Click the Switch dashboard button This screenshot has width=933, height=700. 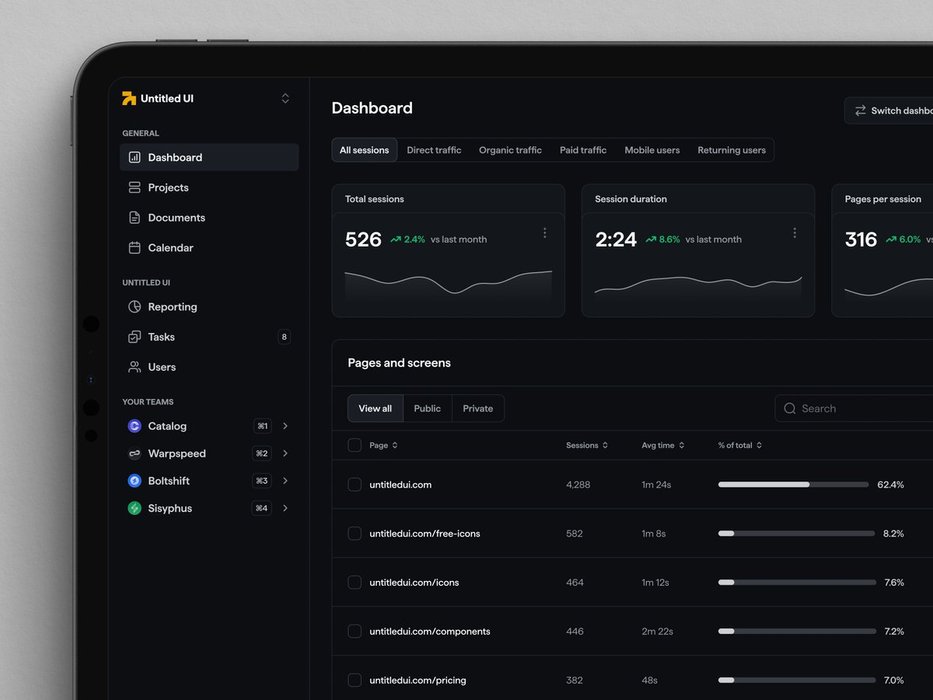point(890,111)
